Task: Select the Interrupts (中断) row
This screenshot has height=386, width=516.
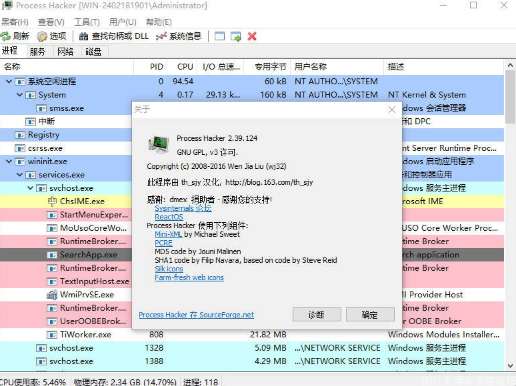Action: pyautogui.click(x=67, y=121)
